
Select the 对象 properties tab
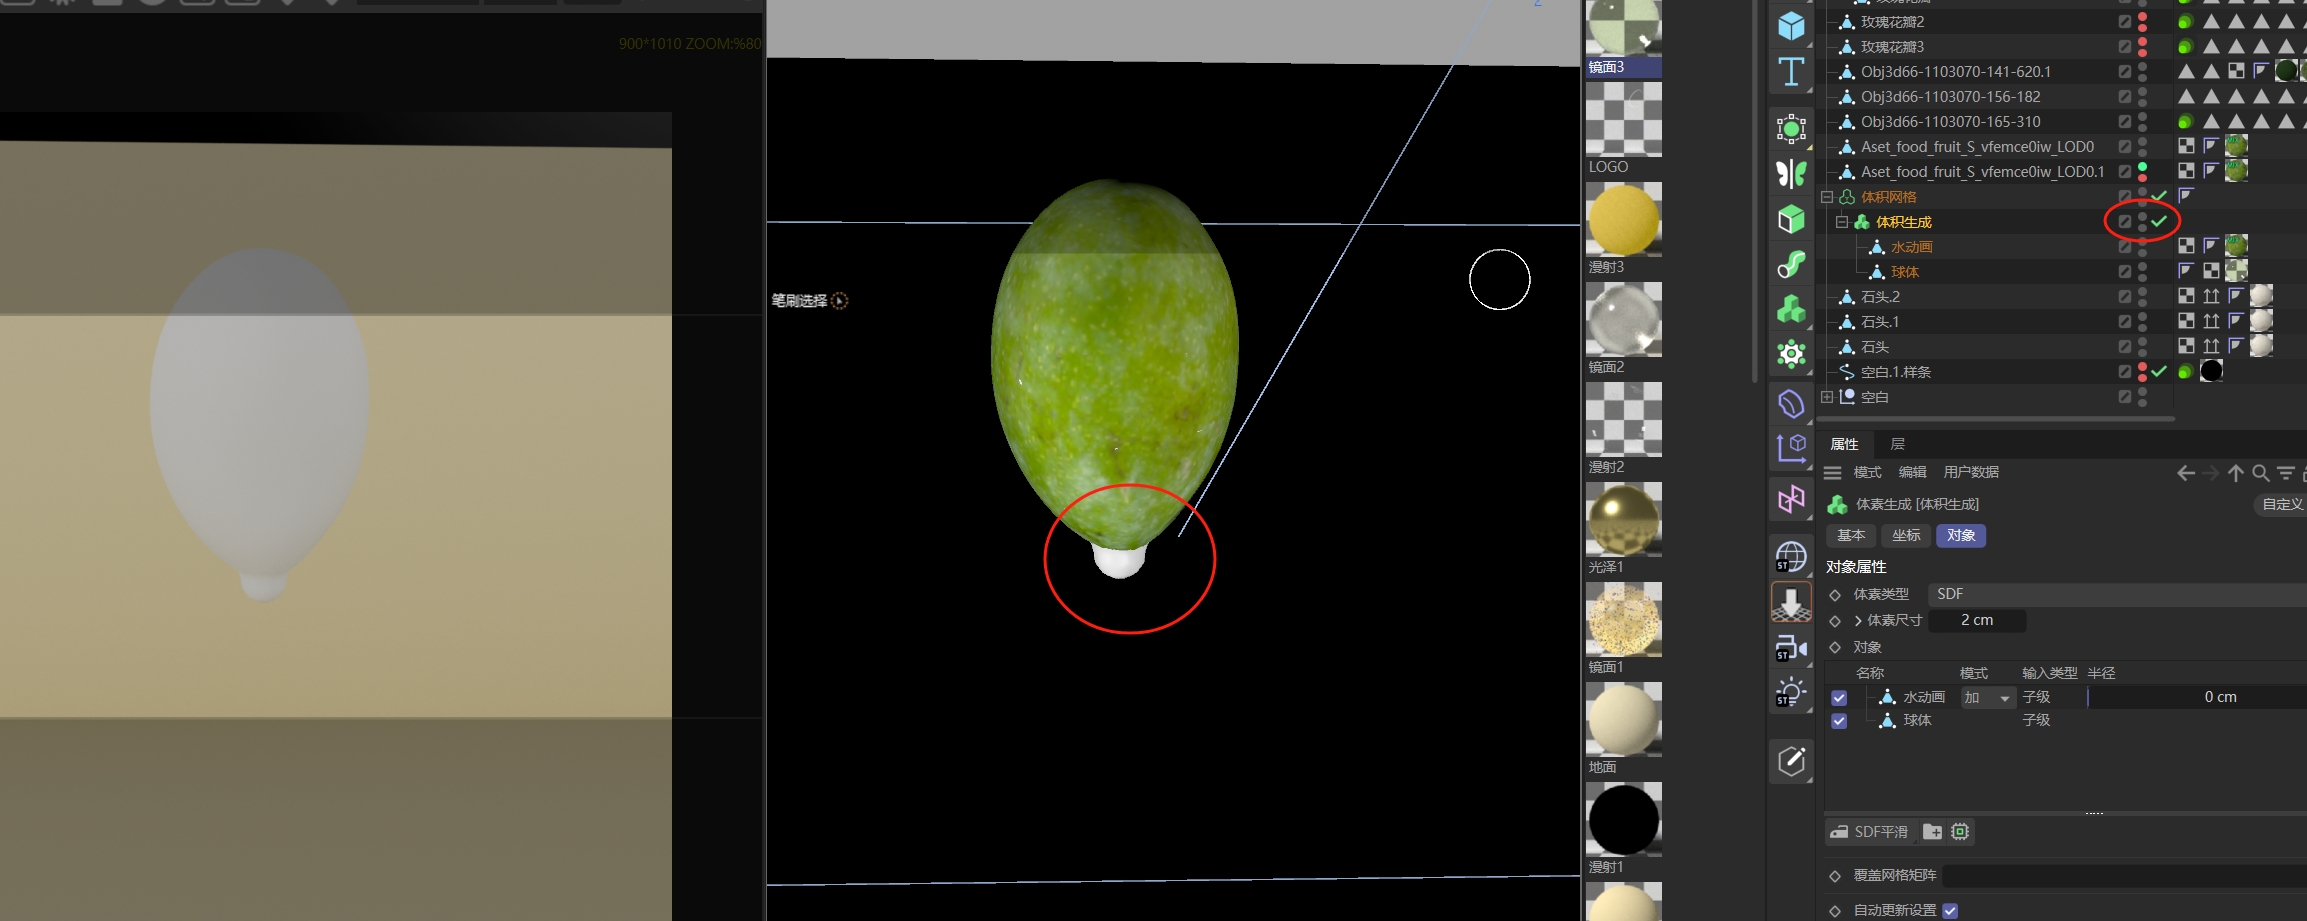pos(1961,536)
